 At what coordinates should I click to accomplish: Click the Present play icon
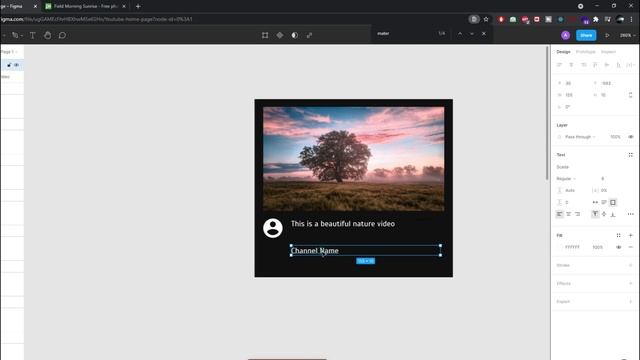[x=607, y=36]
